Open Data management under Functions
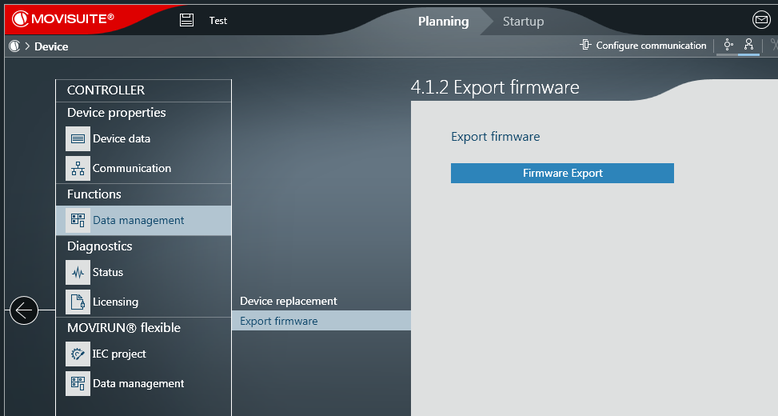The image size is (778, 416). 138,220
